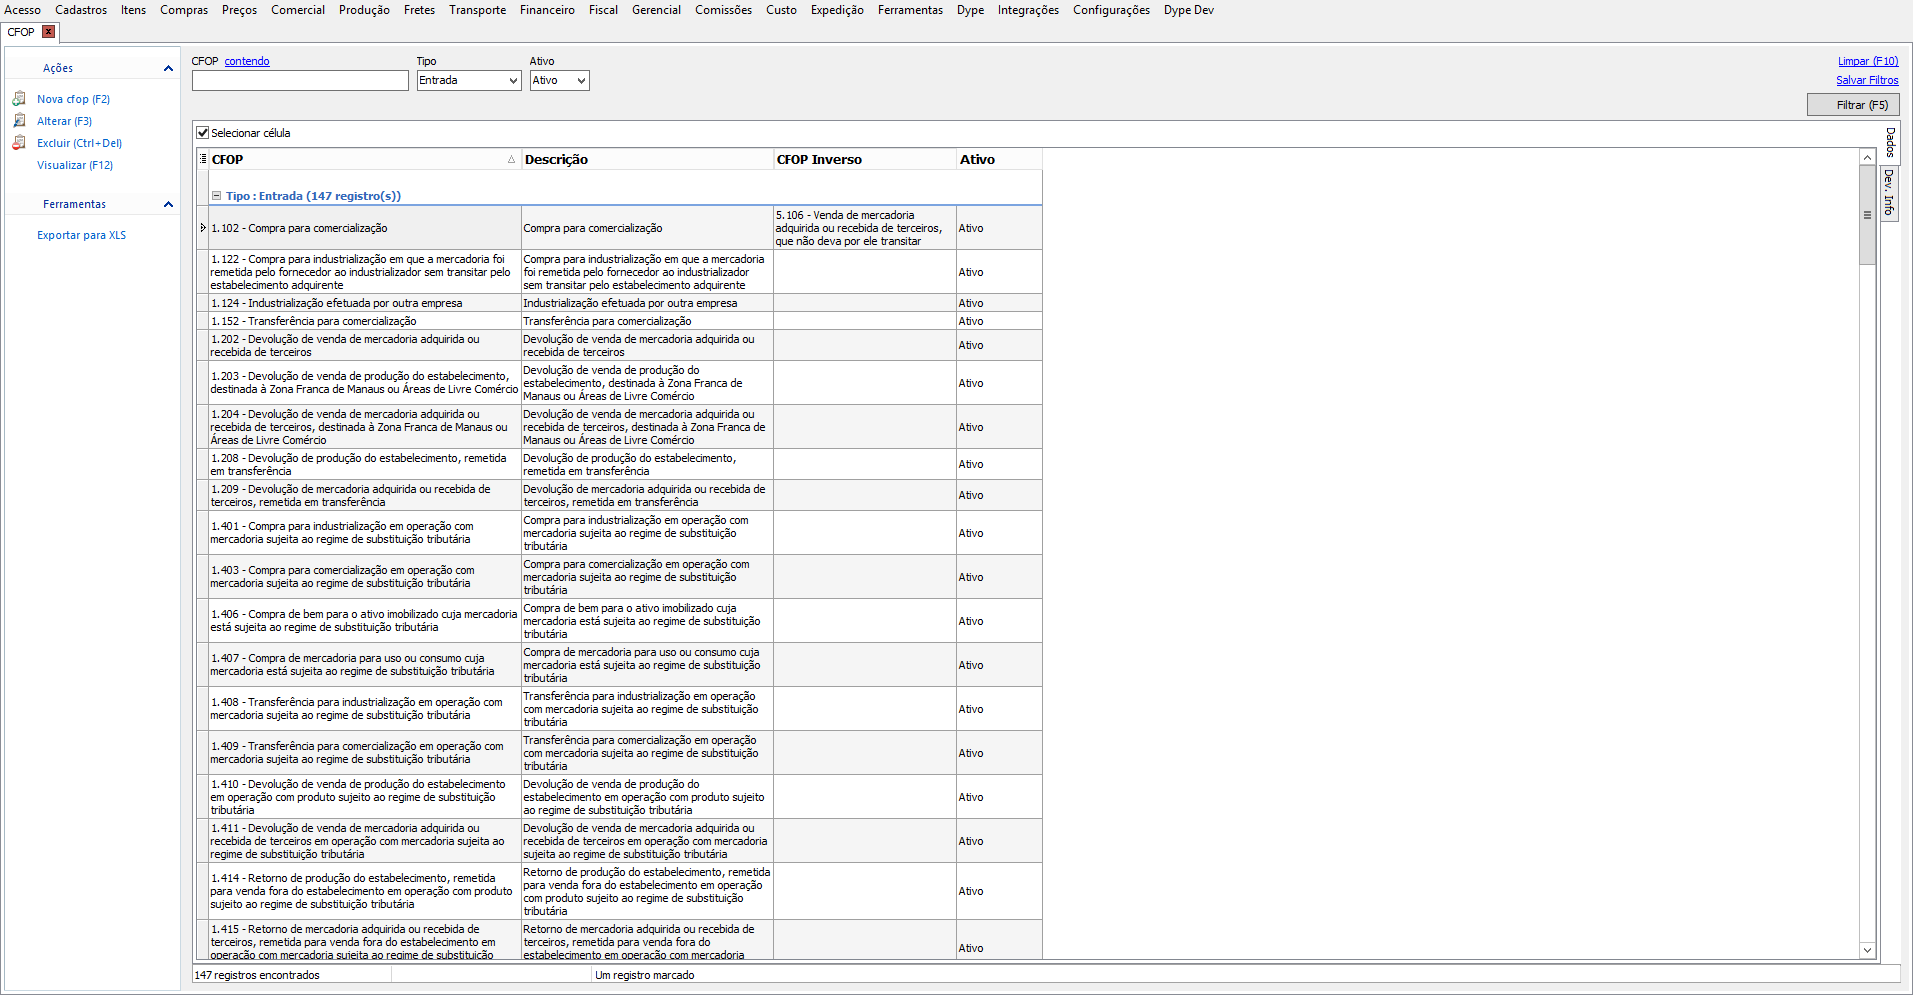Open the Acesso menu
The width and height of the screenshot is (1913, 995).
point(23,10)
